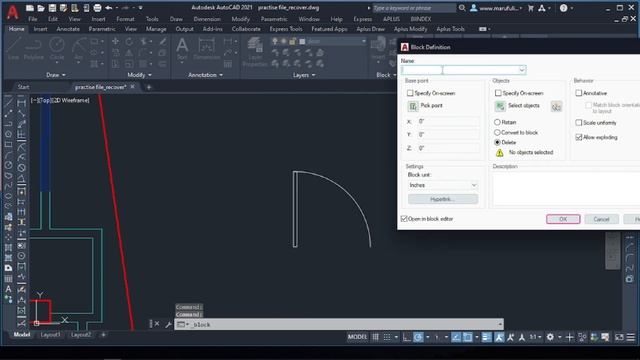Expand the Modify panel flyout
Viewport: 640px width, 360px height.
(140, 75)
